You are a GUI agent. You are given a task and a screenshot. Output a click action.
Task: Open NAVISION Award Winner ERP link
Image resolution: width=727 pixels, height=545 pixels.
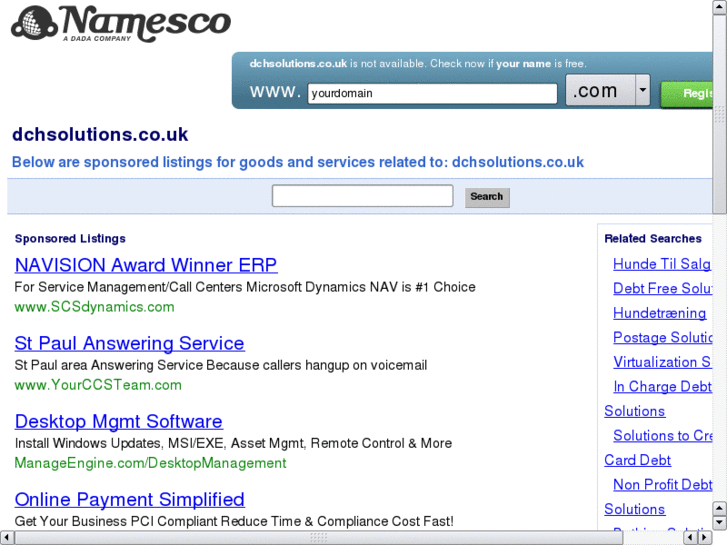tap(146, 265)
